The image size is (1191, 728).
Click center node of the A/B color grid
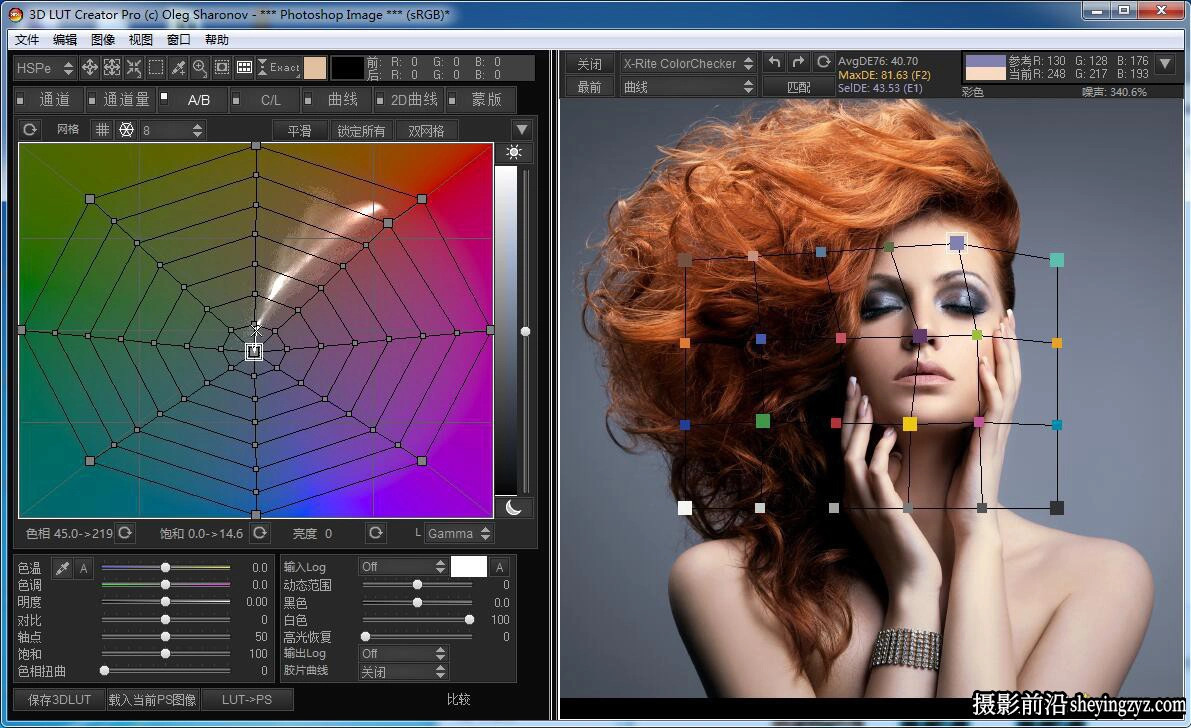tap(254, 351)
